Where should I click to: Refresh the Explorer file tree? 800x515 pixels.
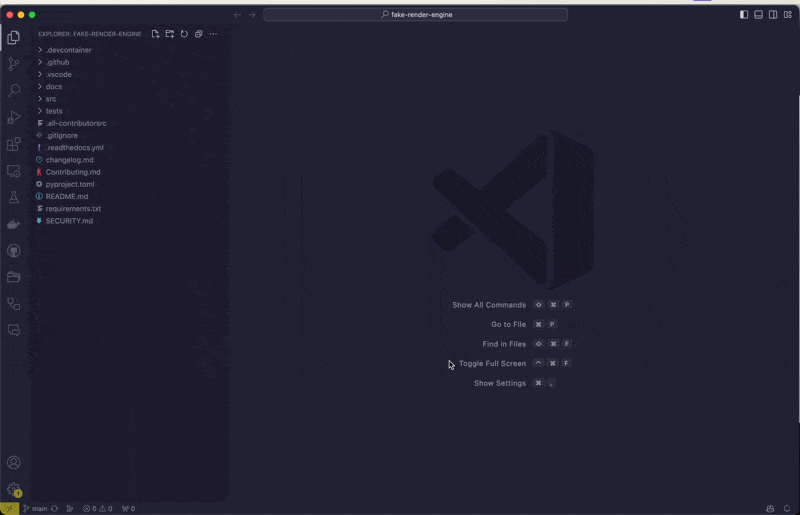[184, 34]
